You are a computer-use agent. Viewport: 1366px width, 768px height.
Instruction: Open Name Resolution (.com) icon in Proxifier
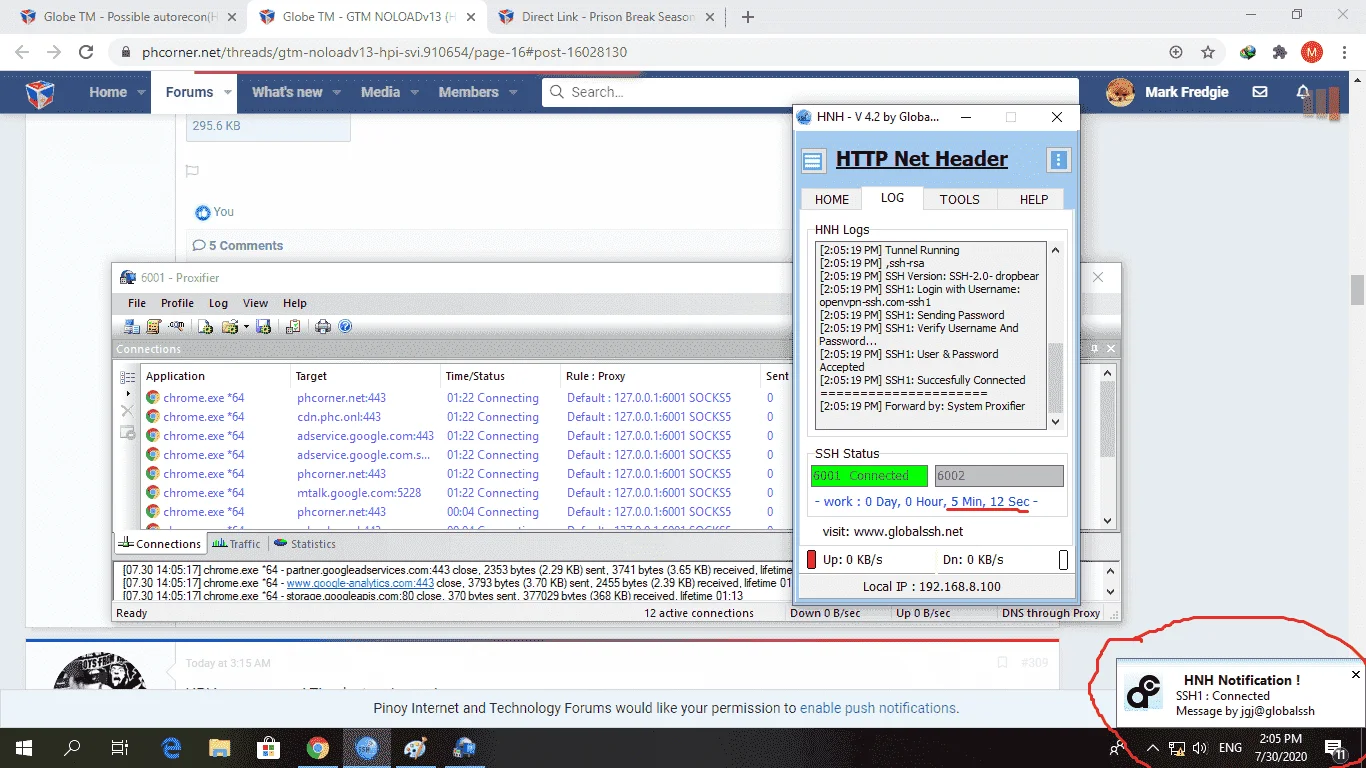pyautogui.click(x=176, y=326)
